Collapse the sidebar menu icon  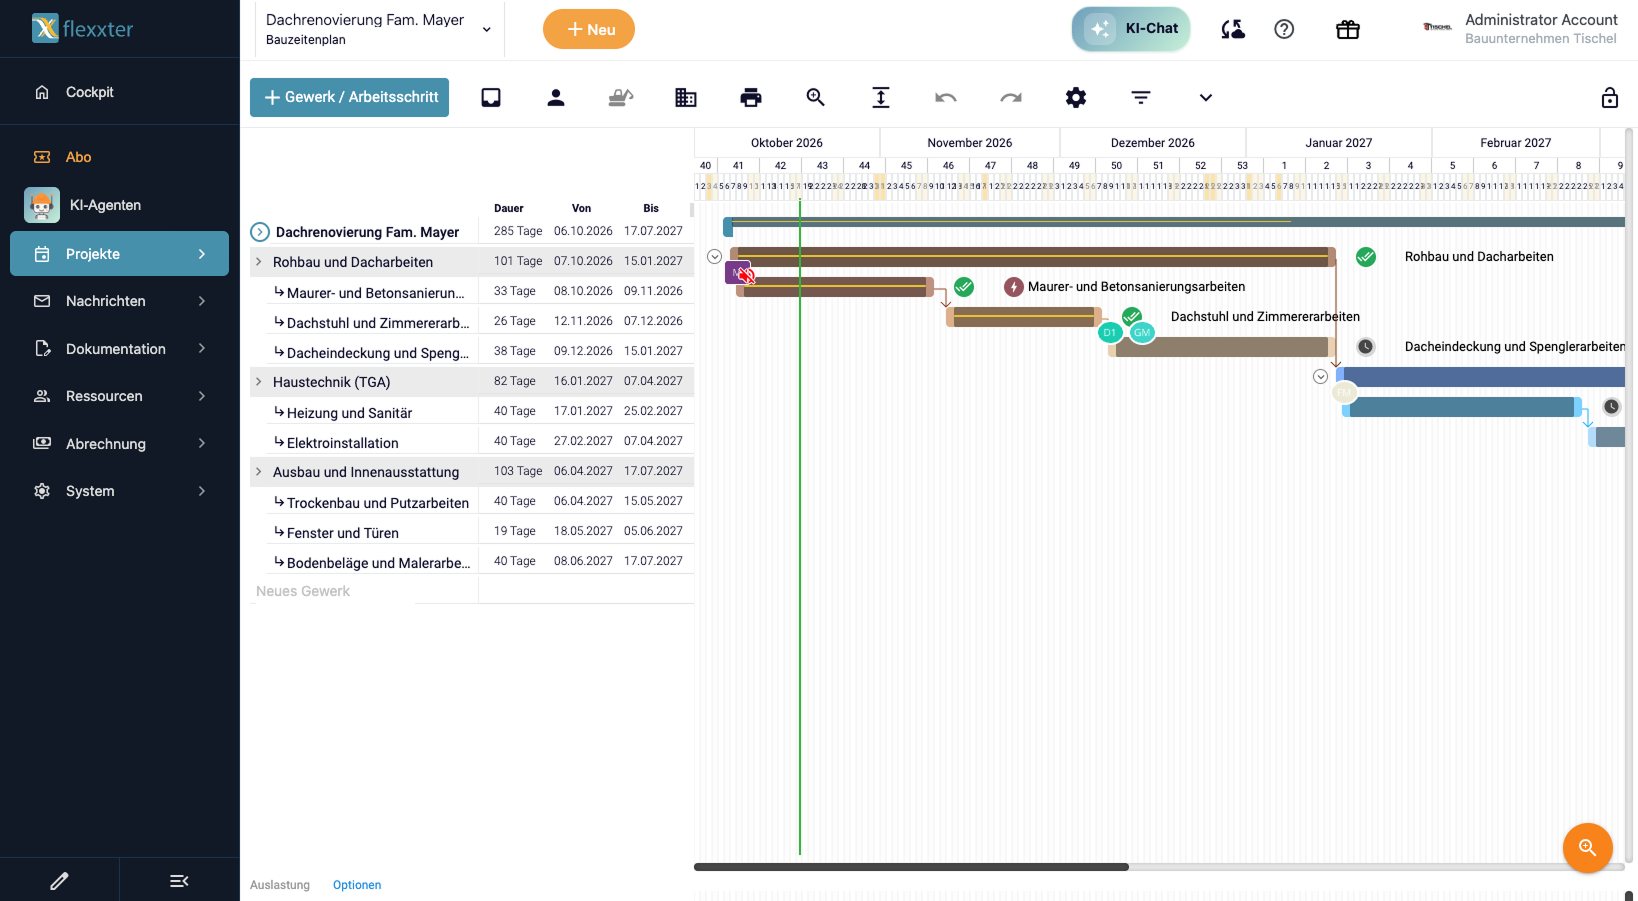[179, 881]
